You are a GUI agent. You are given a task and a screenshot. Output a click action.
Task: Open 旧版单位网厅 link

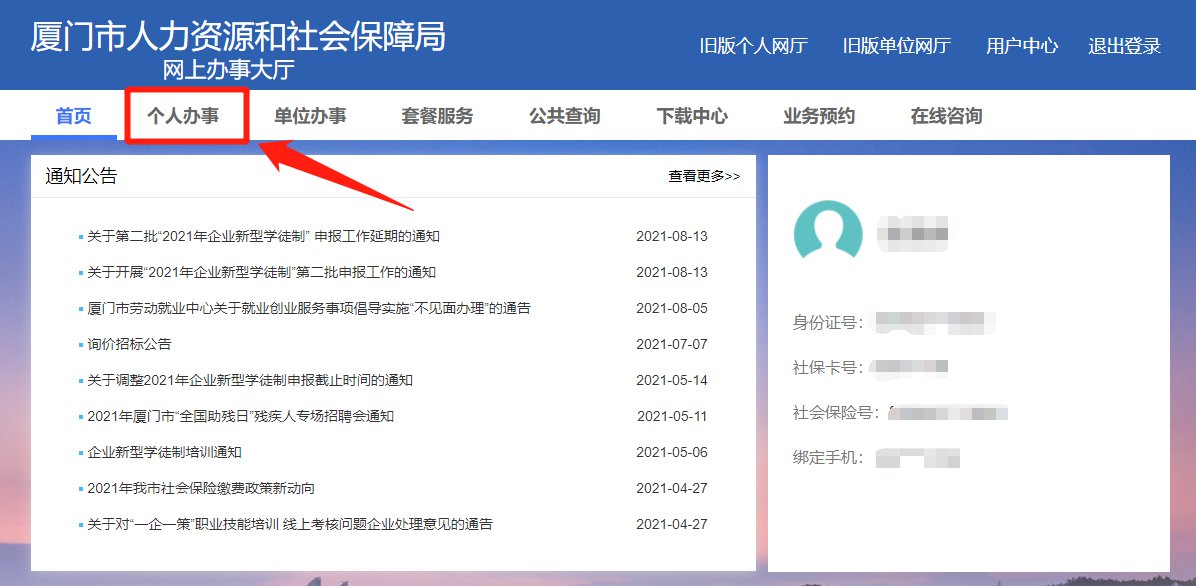(x=896, y=46)
